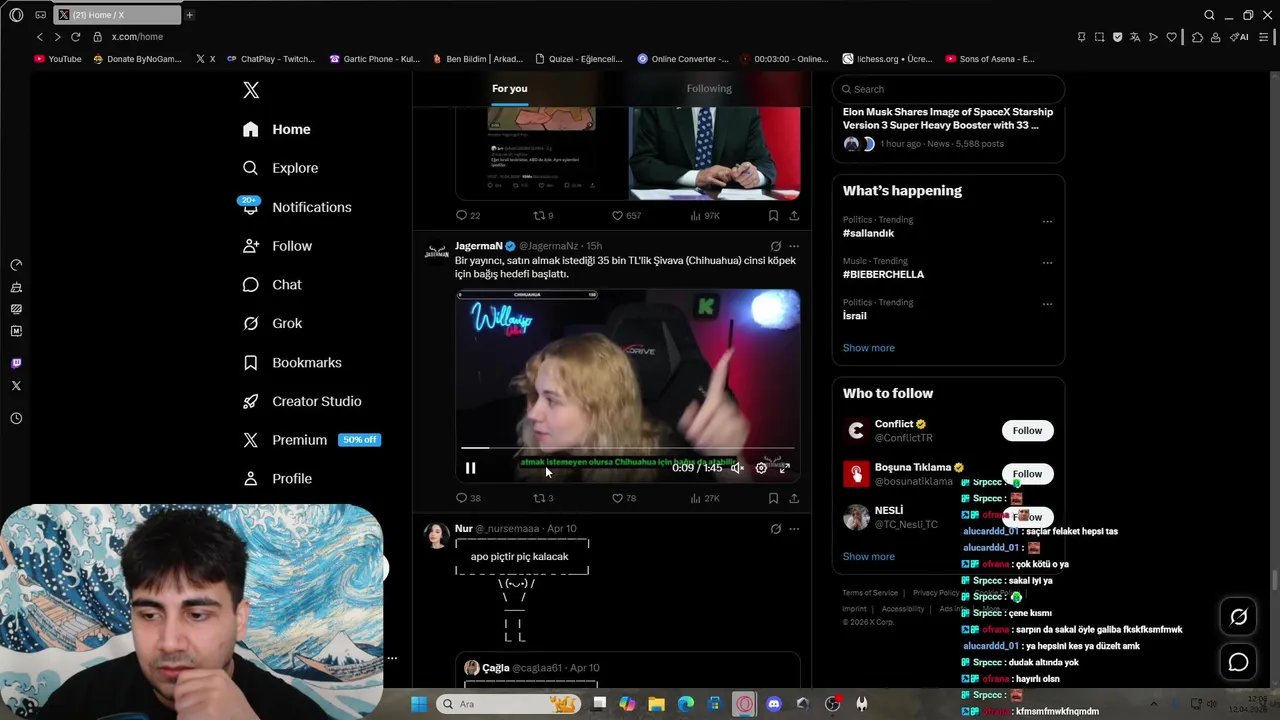Viewport: 1280px width, 720px height.
Task: Reply to the JagermaN post
Action: click(468, 498)
